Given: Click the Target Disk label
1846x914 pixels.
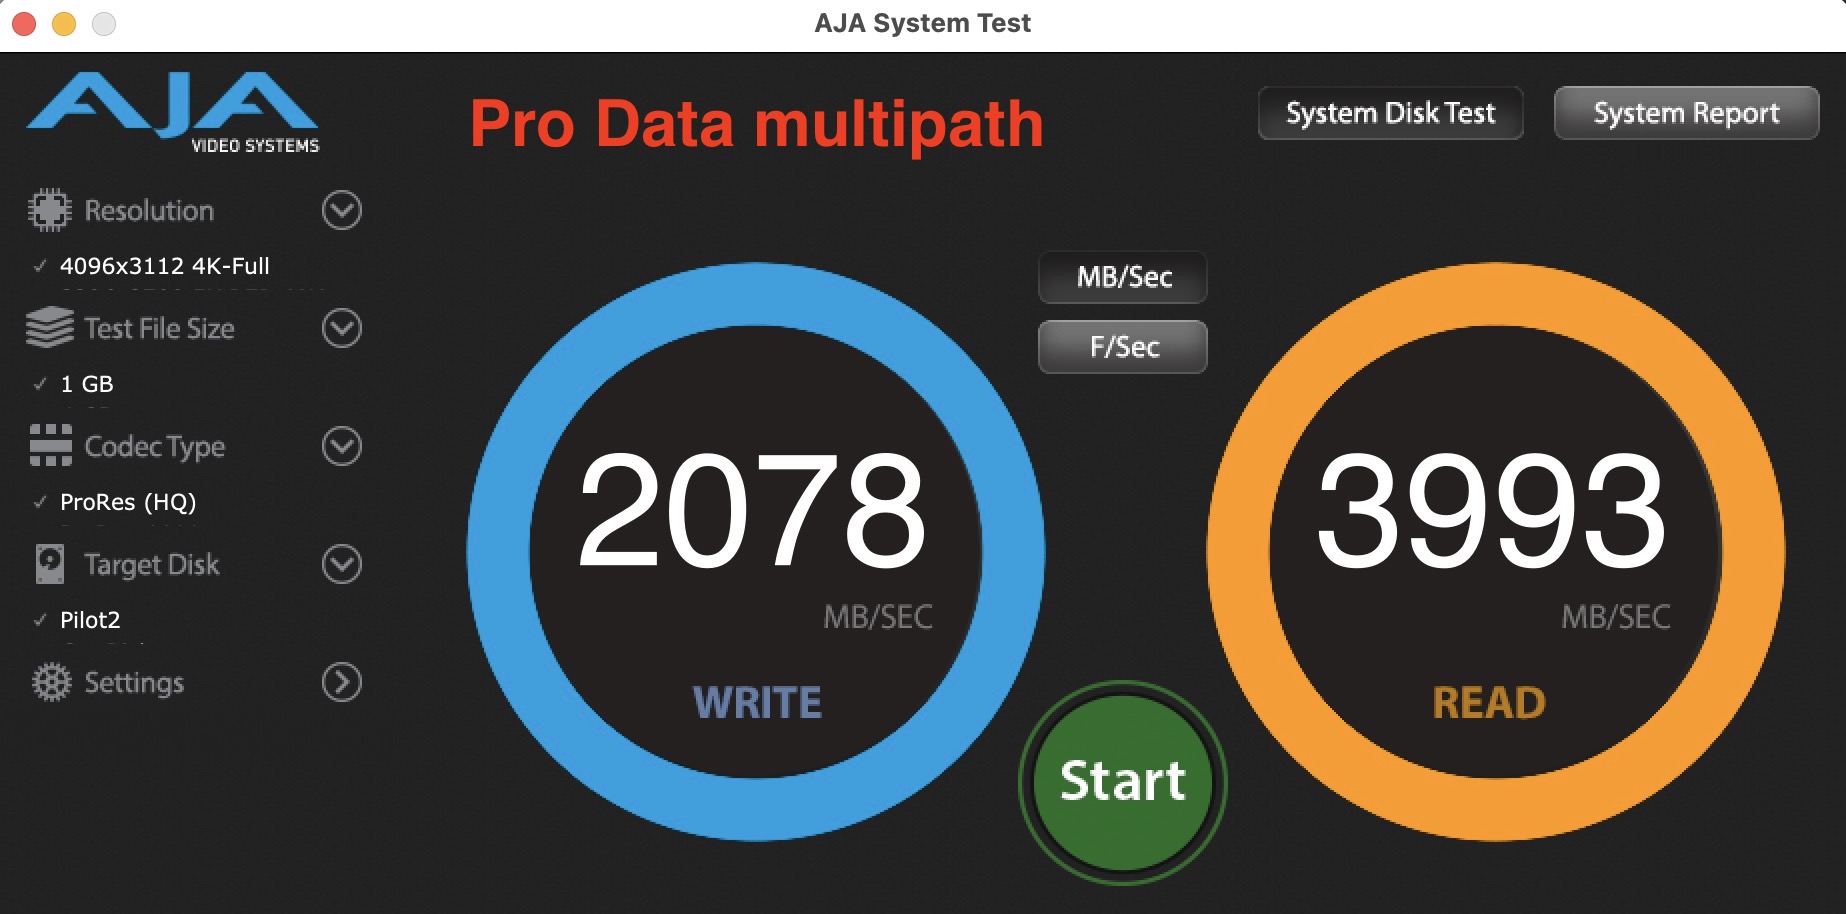Looking at the screenshot, I should pos(152,565).
